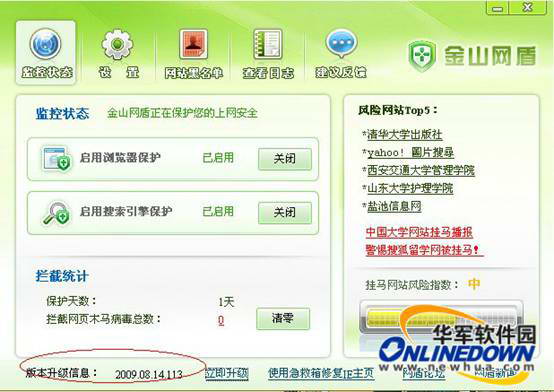
Task: Click the search engine protection magnifier icon
Action: click(57, 213)
